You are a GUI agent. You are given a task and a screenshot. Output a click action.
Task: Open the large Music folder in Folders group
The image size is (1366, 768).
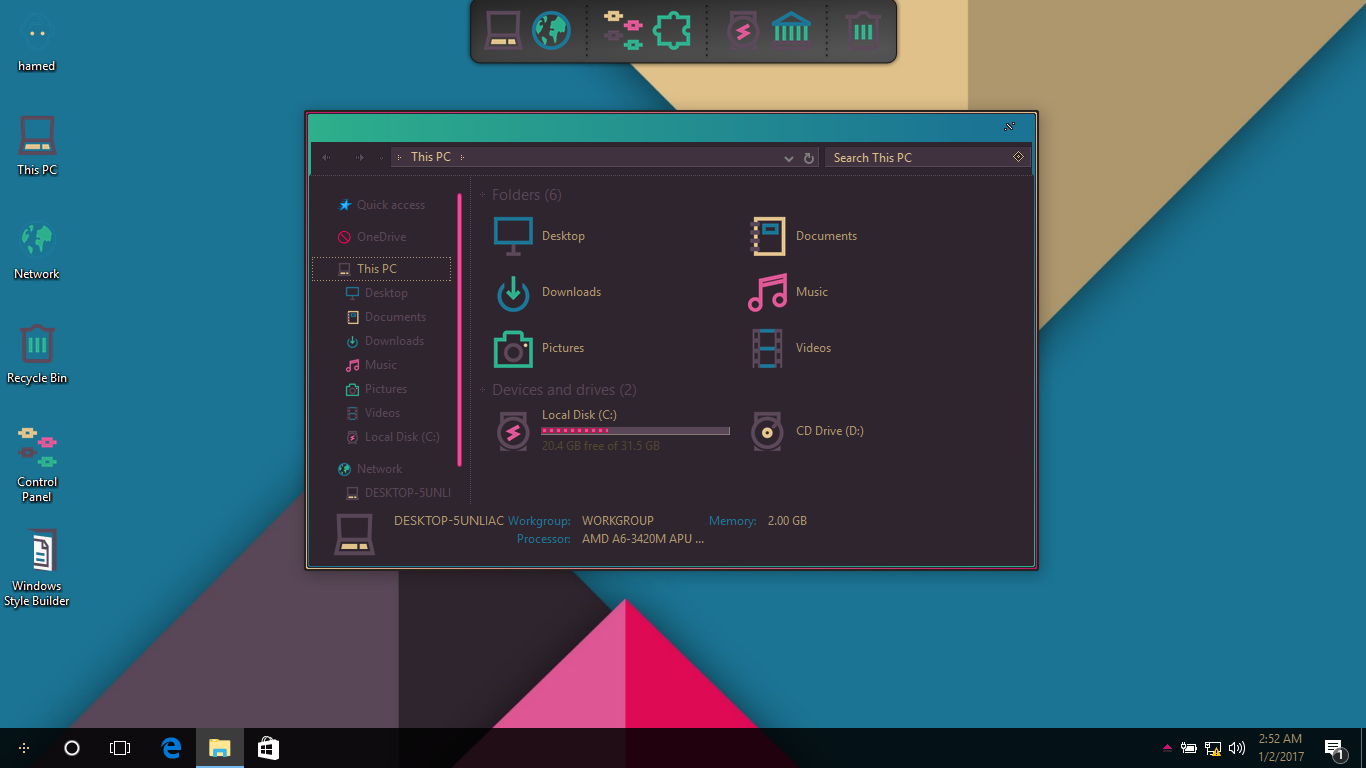[768, 292]
